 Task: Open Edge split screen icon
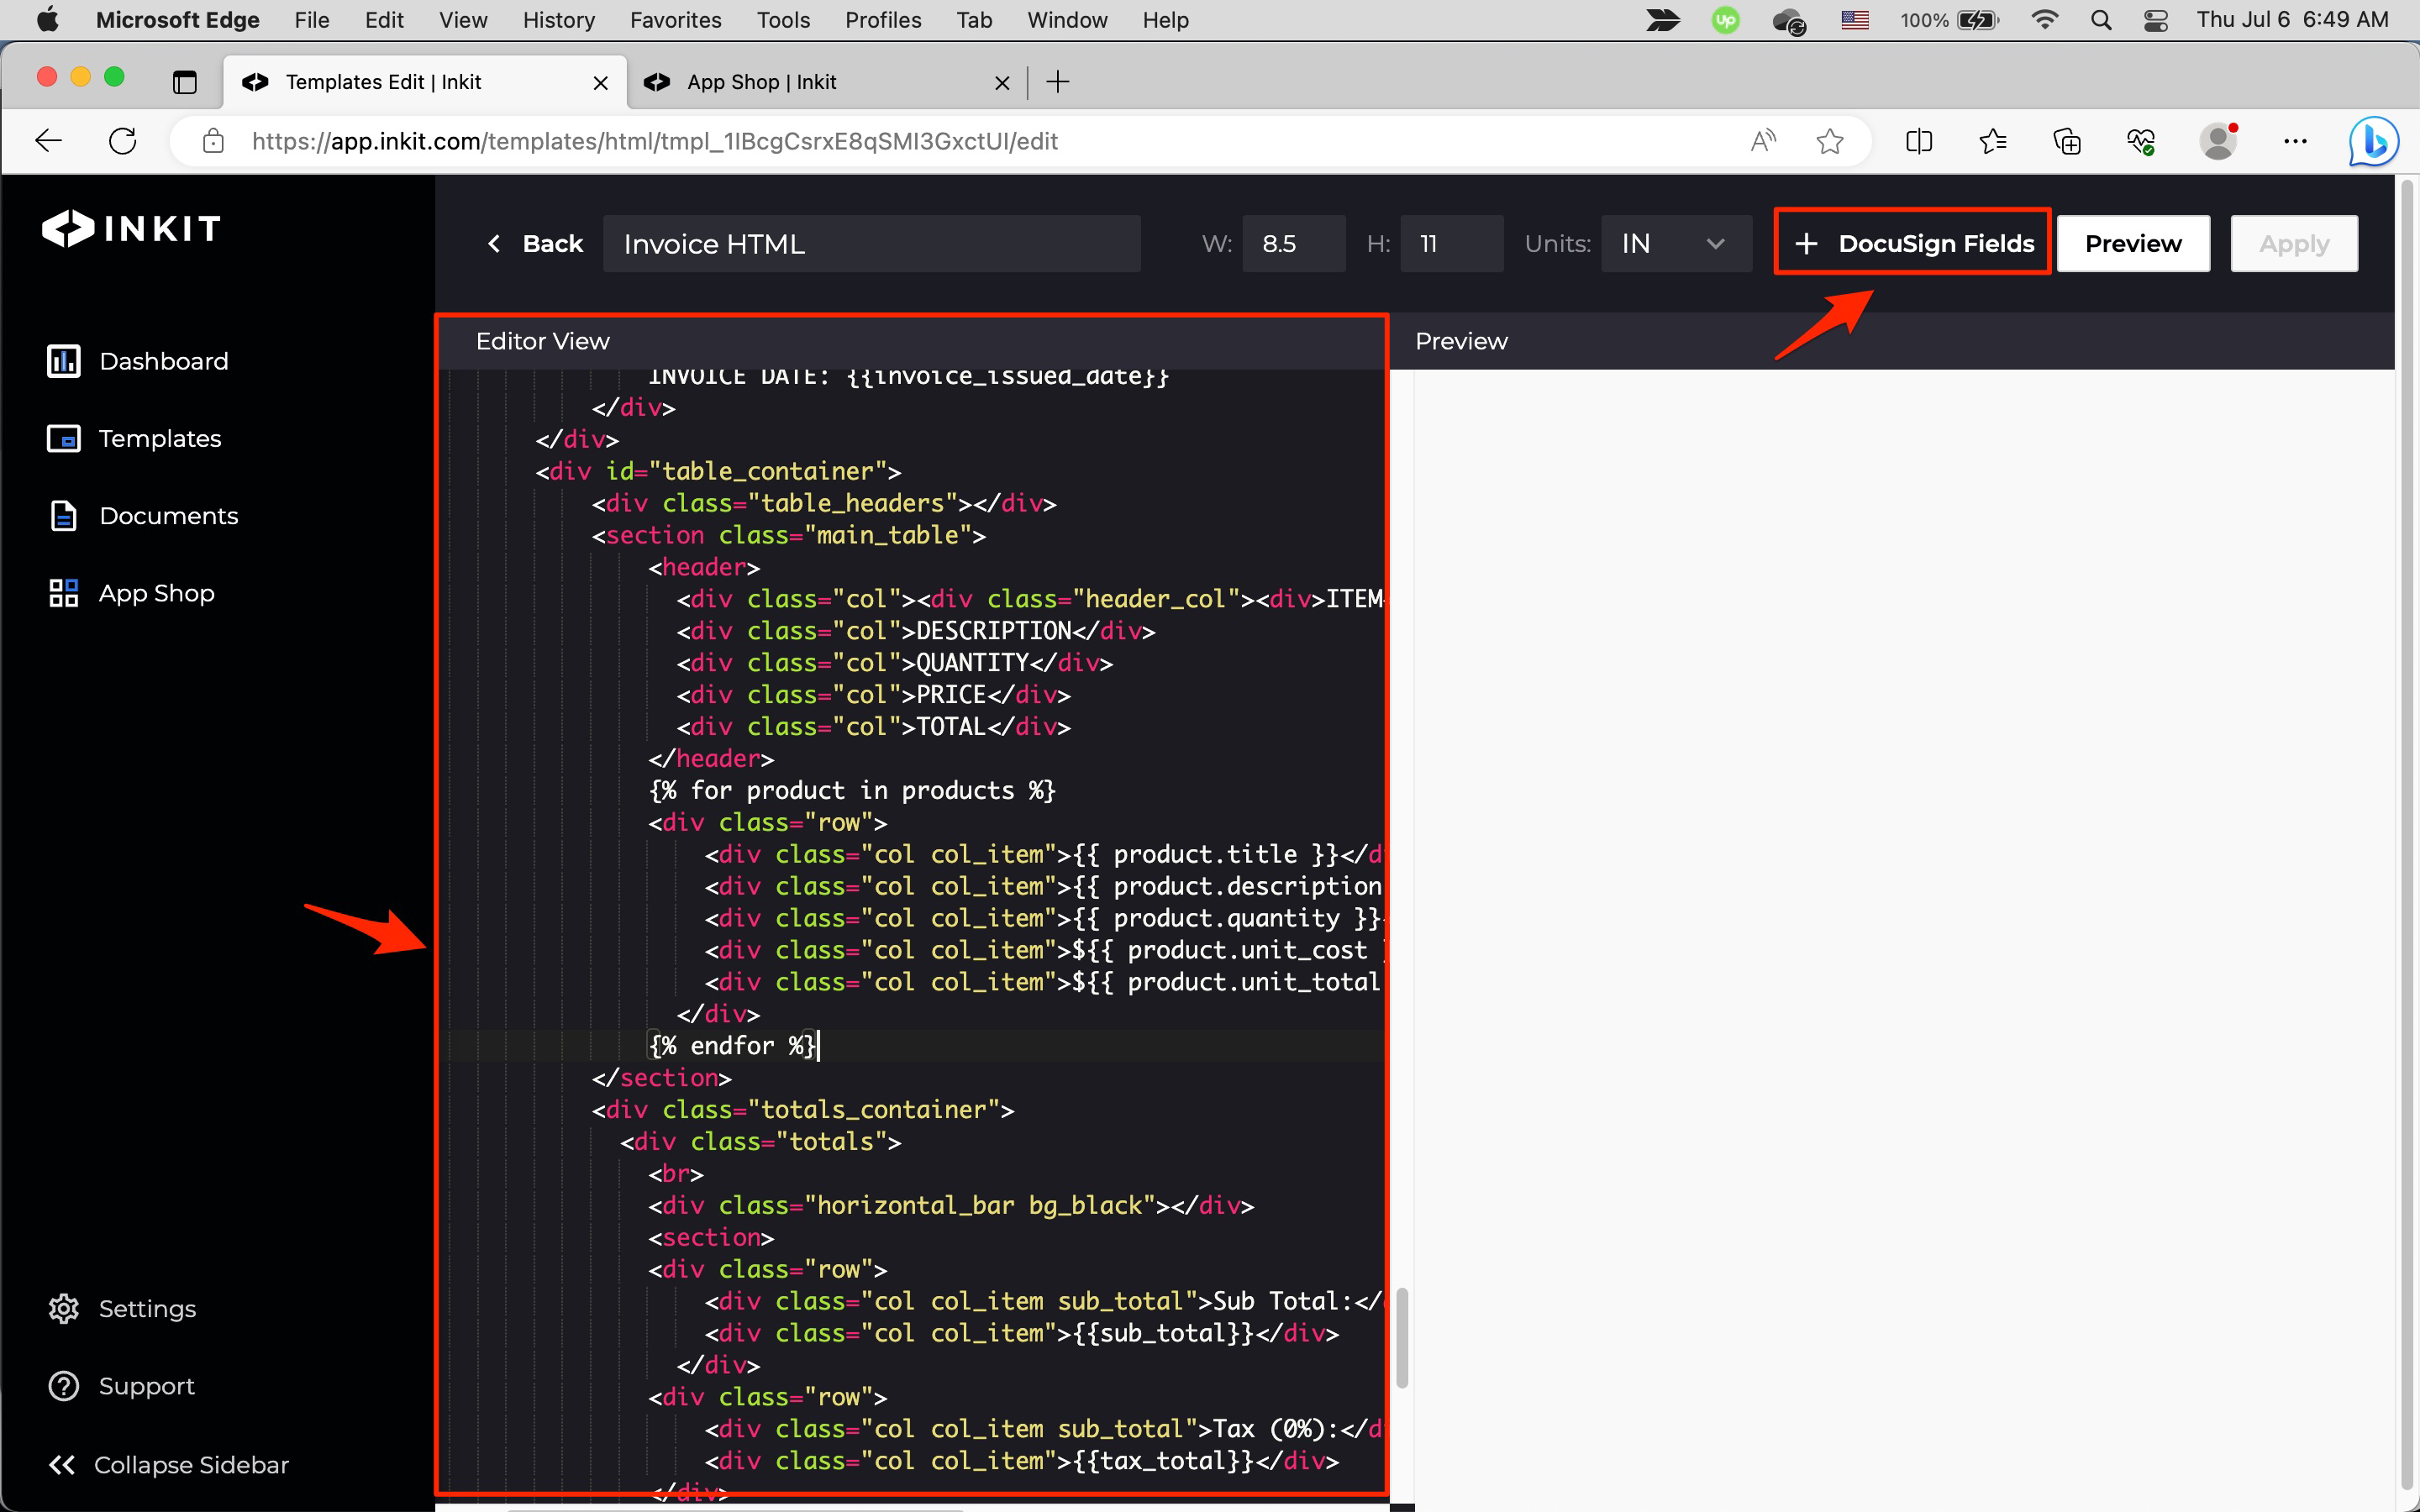coord(1918,141)
